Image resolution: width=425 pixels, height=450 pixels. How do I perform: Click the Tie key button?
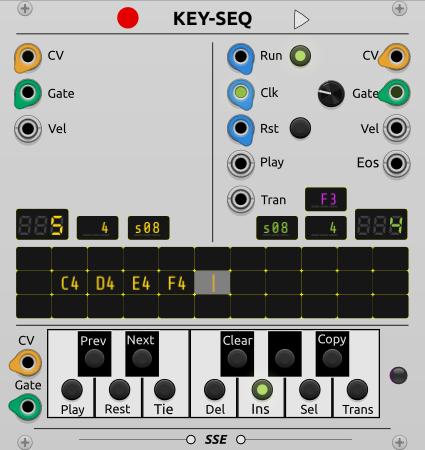tap(164, 389)
